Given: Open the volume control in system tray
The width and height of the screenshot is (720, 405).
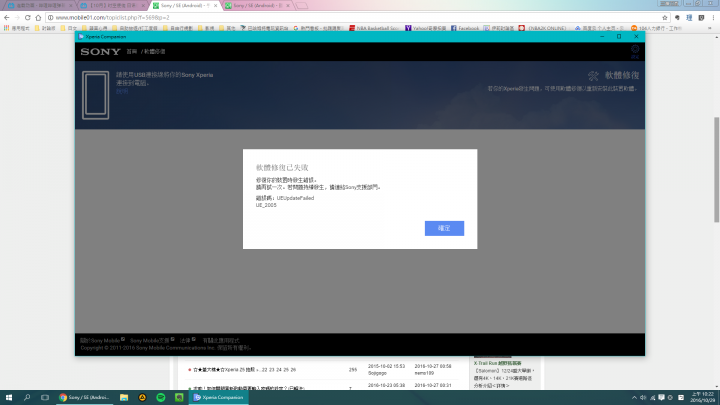Looking at the screenshot, I should (x=643, y=398).
